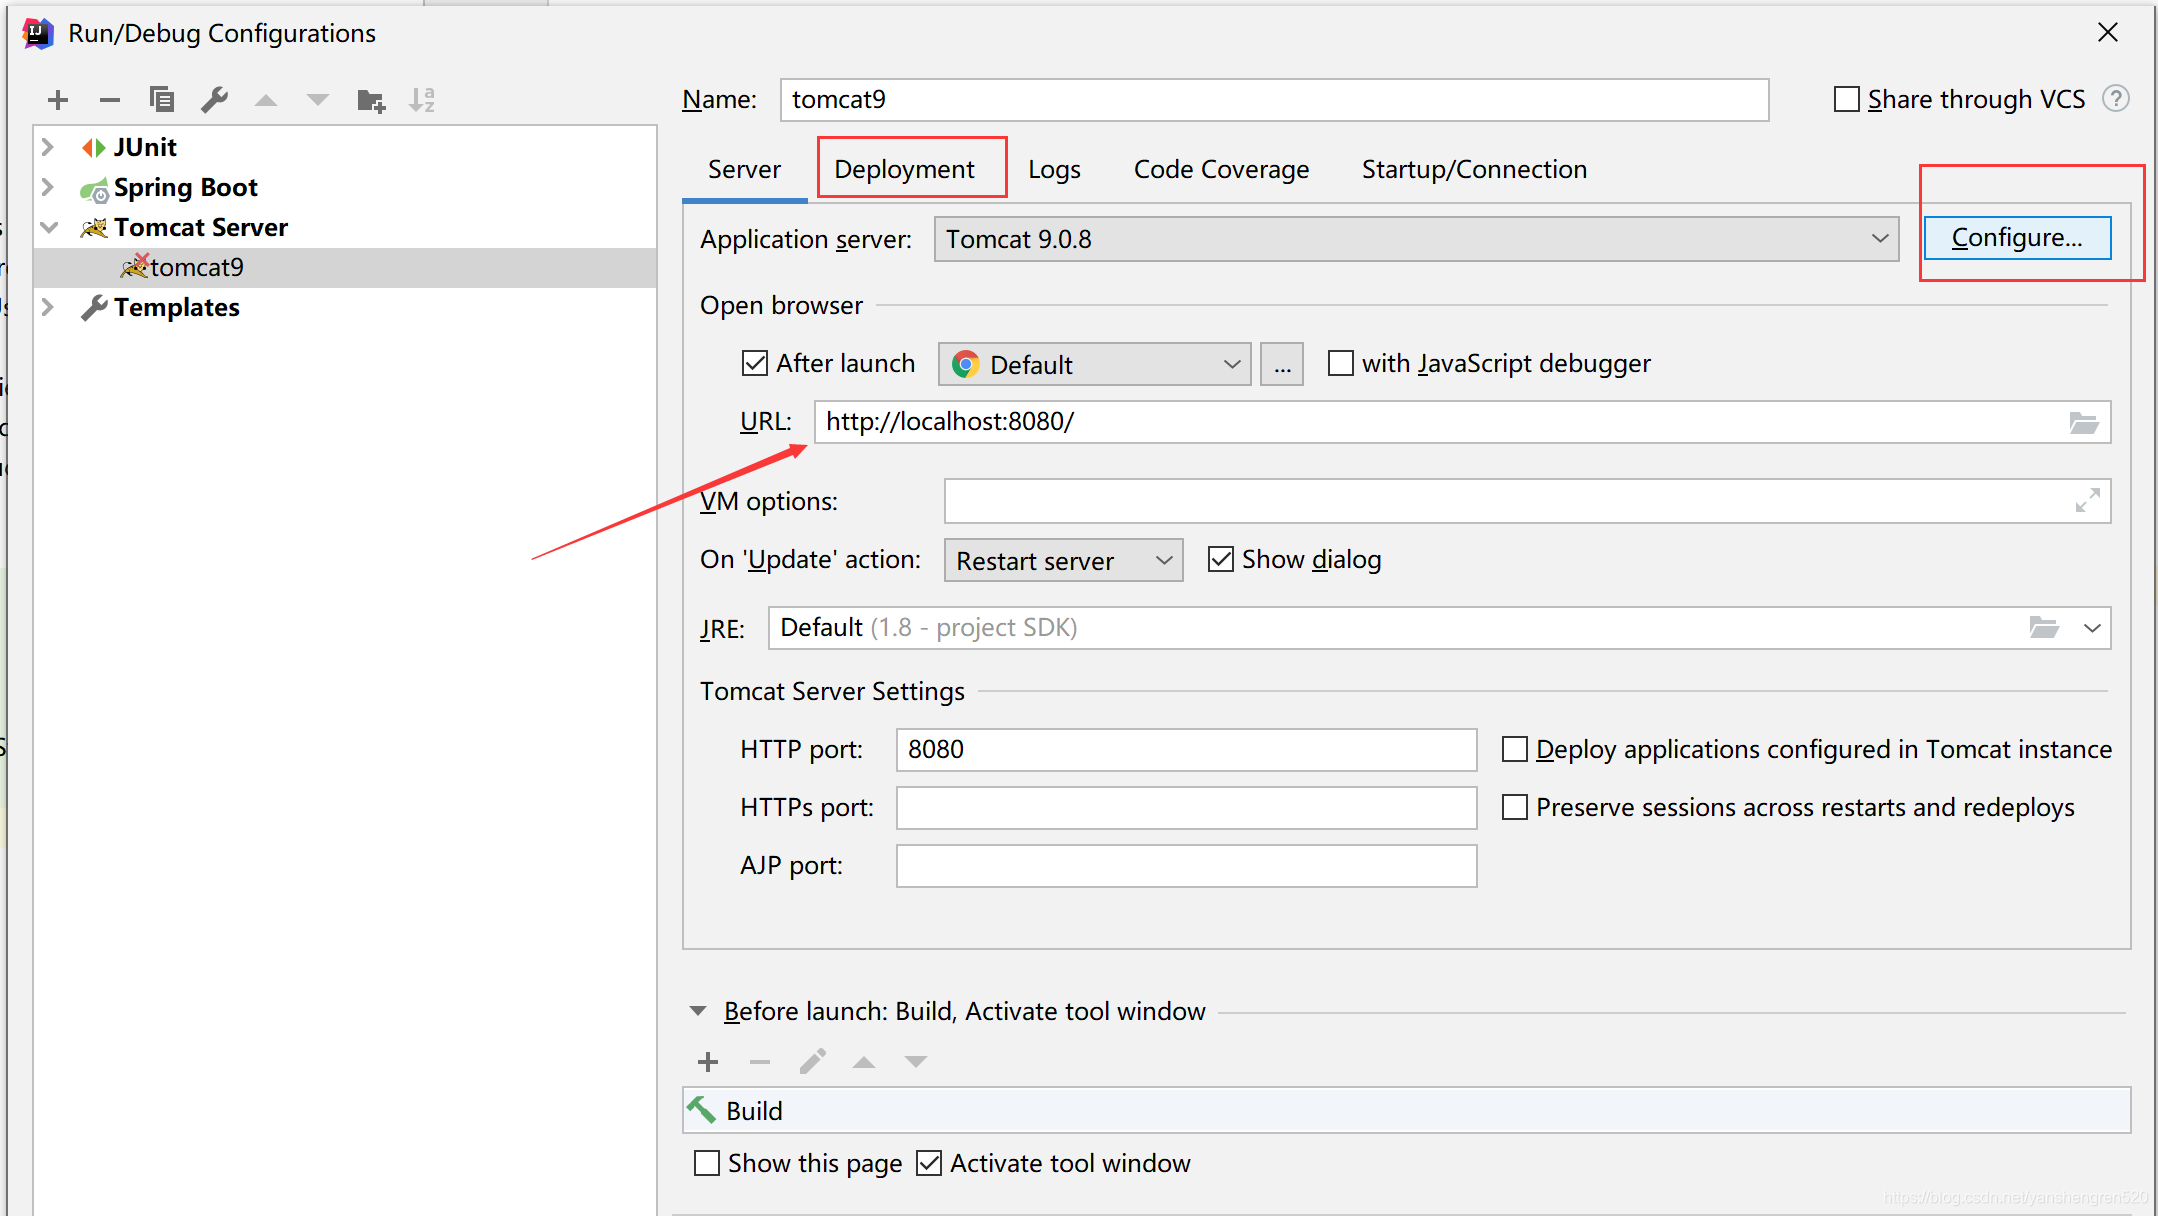Expand the Spring Boot tree node
This screenshot has height=1216, width=2158.
[48, 187]
